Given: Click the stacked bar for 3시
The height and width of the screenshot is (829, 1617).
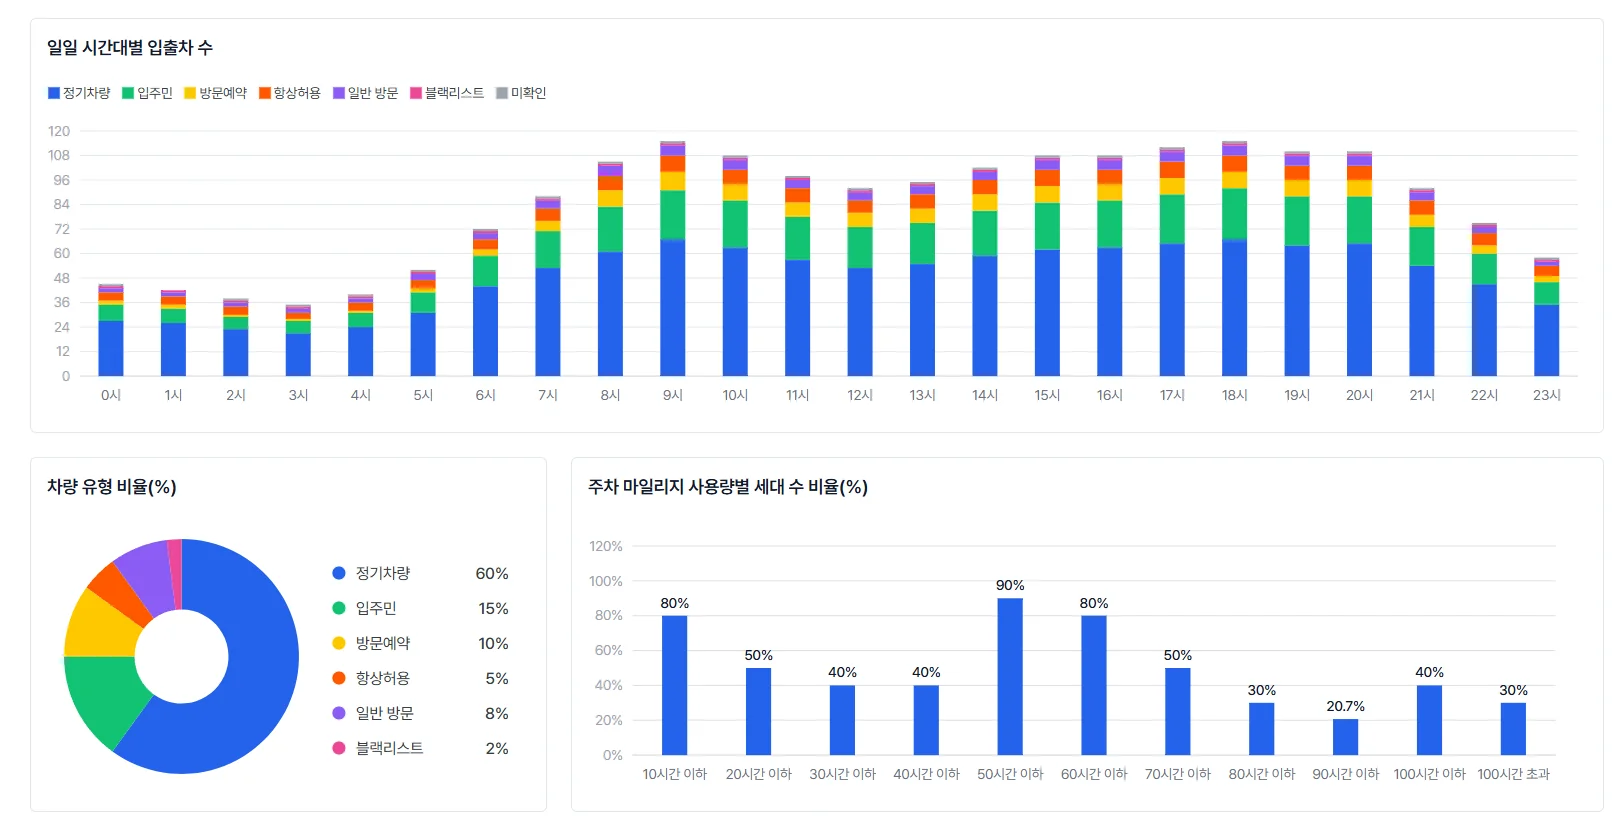Looking at the screenshot, I should click(298, 341).
